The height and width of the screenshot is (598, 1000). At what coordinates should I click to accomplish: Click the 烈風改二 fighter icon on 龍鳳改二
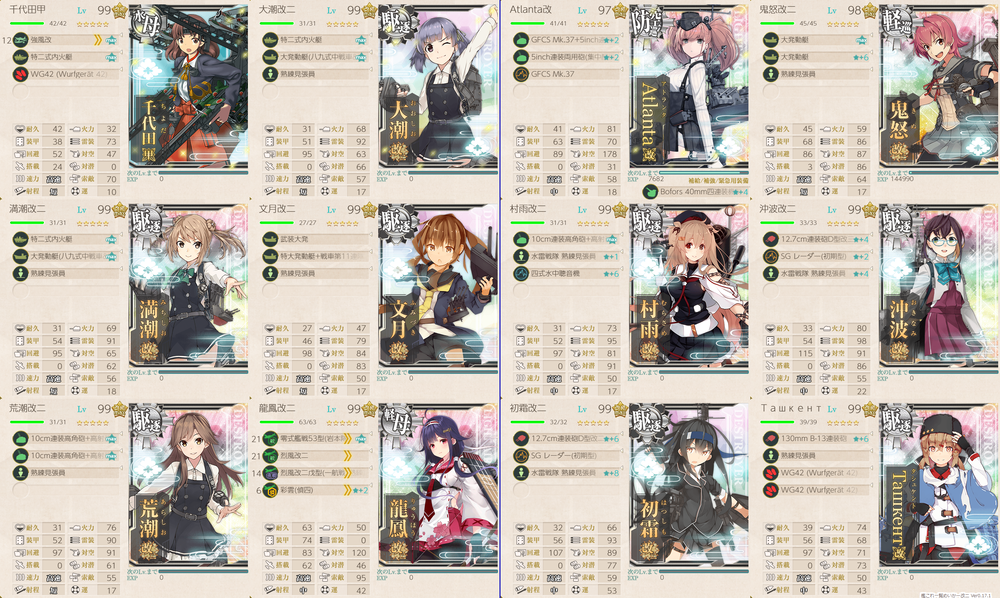(x=270, y=456)
